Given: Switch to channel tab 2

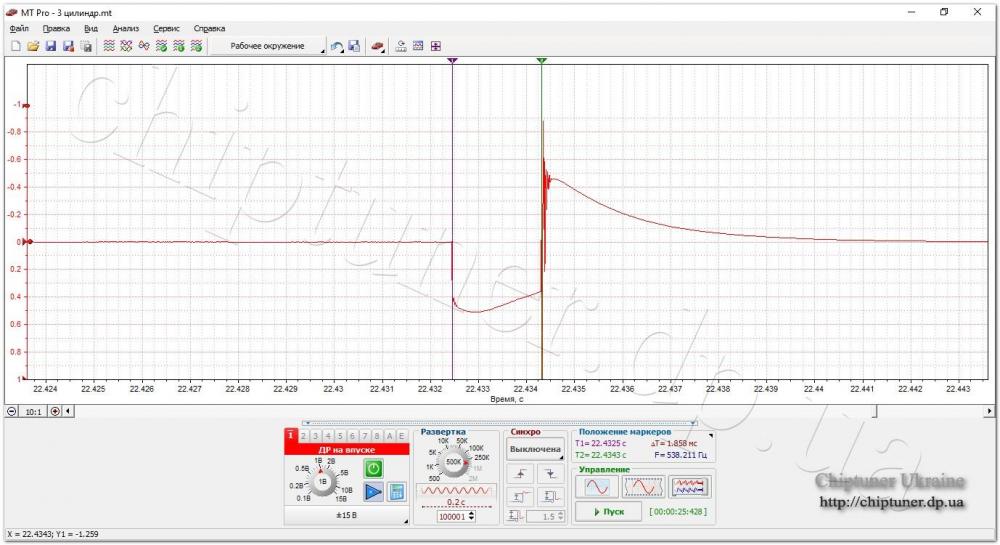Looking at the screenshot, I should coord(304,436).
